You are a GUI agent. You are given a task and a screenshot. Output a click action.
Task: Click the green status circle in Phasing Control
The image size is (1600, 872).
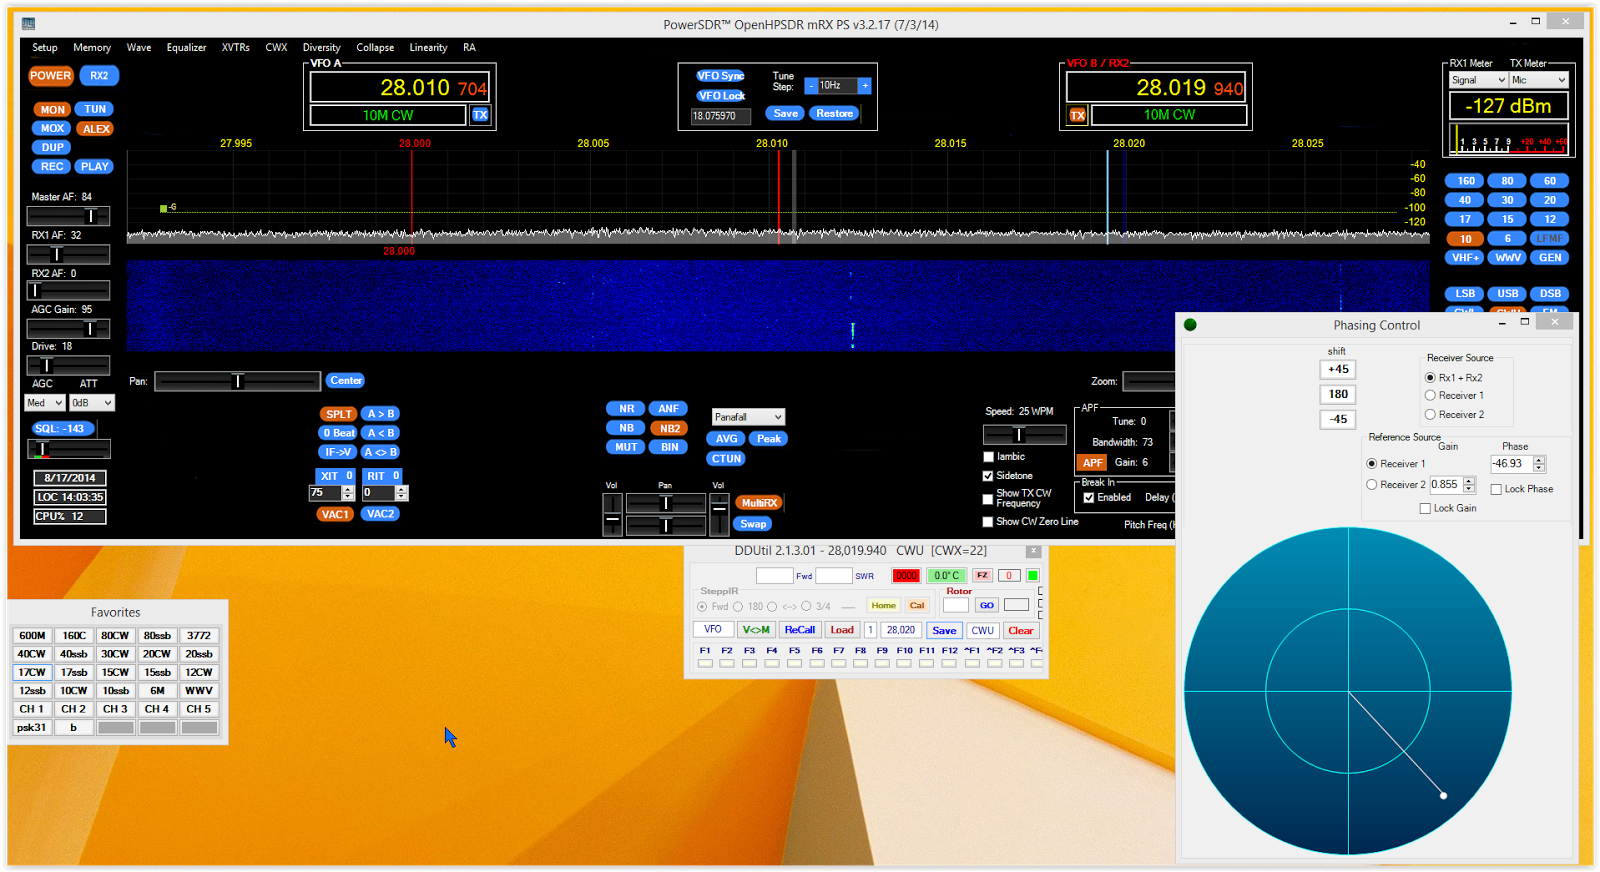coord(1190,324)
